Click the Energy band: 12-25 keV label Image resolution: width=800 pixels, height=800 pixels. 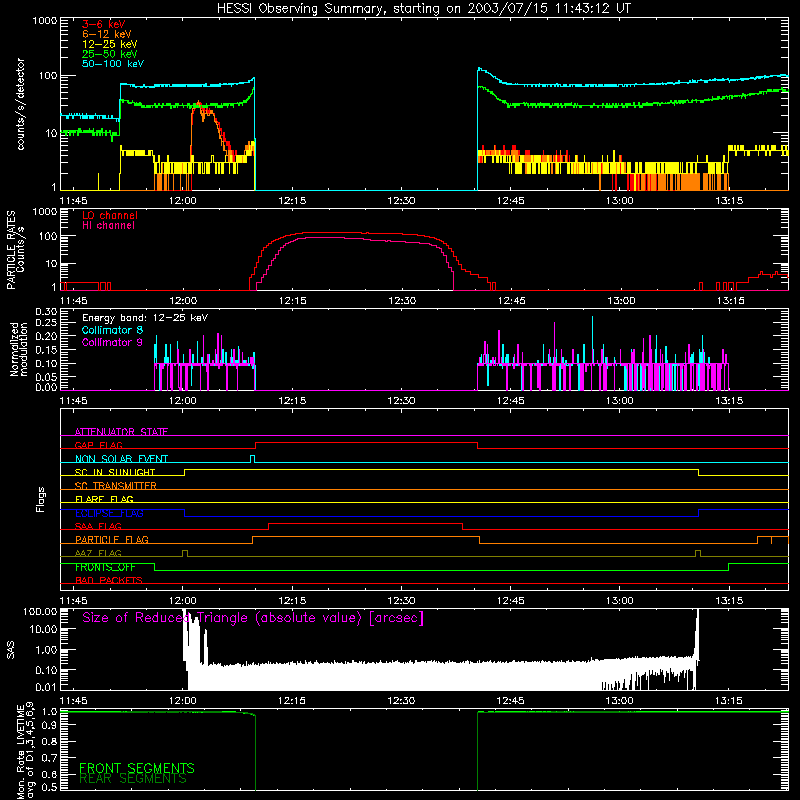tap(145, 318)
